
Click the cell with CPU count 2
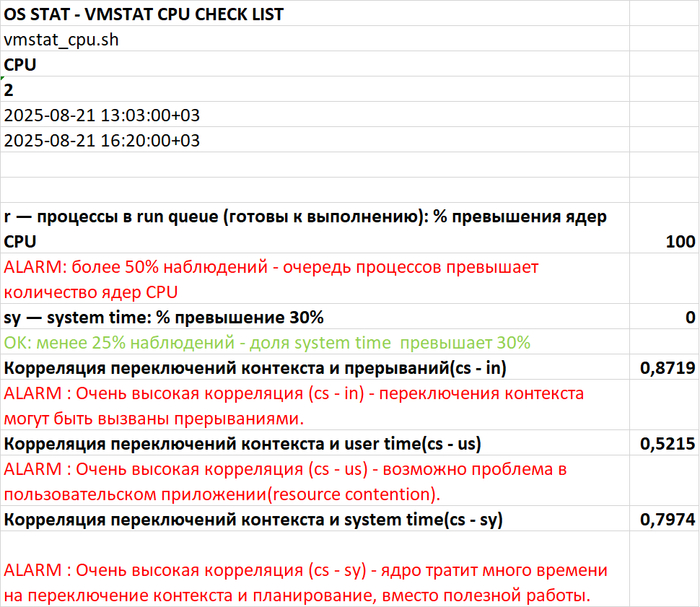10,89
